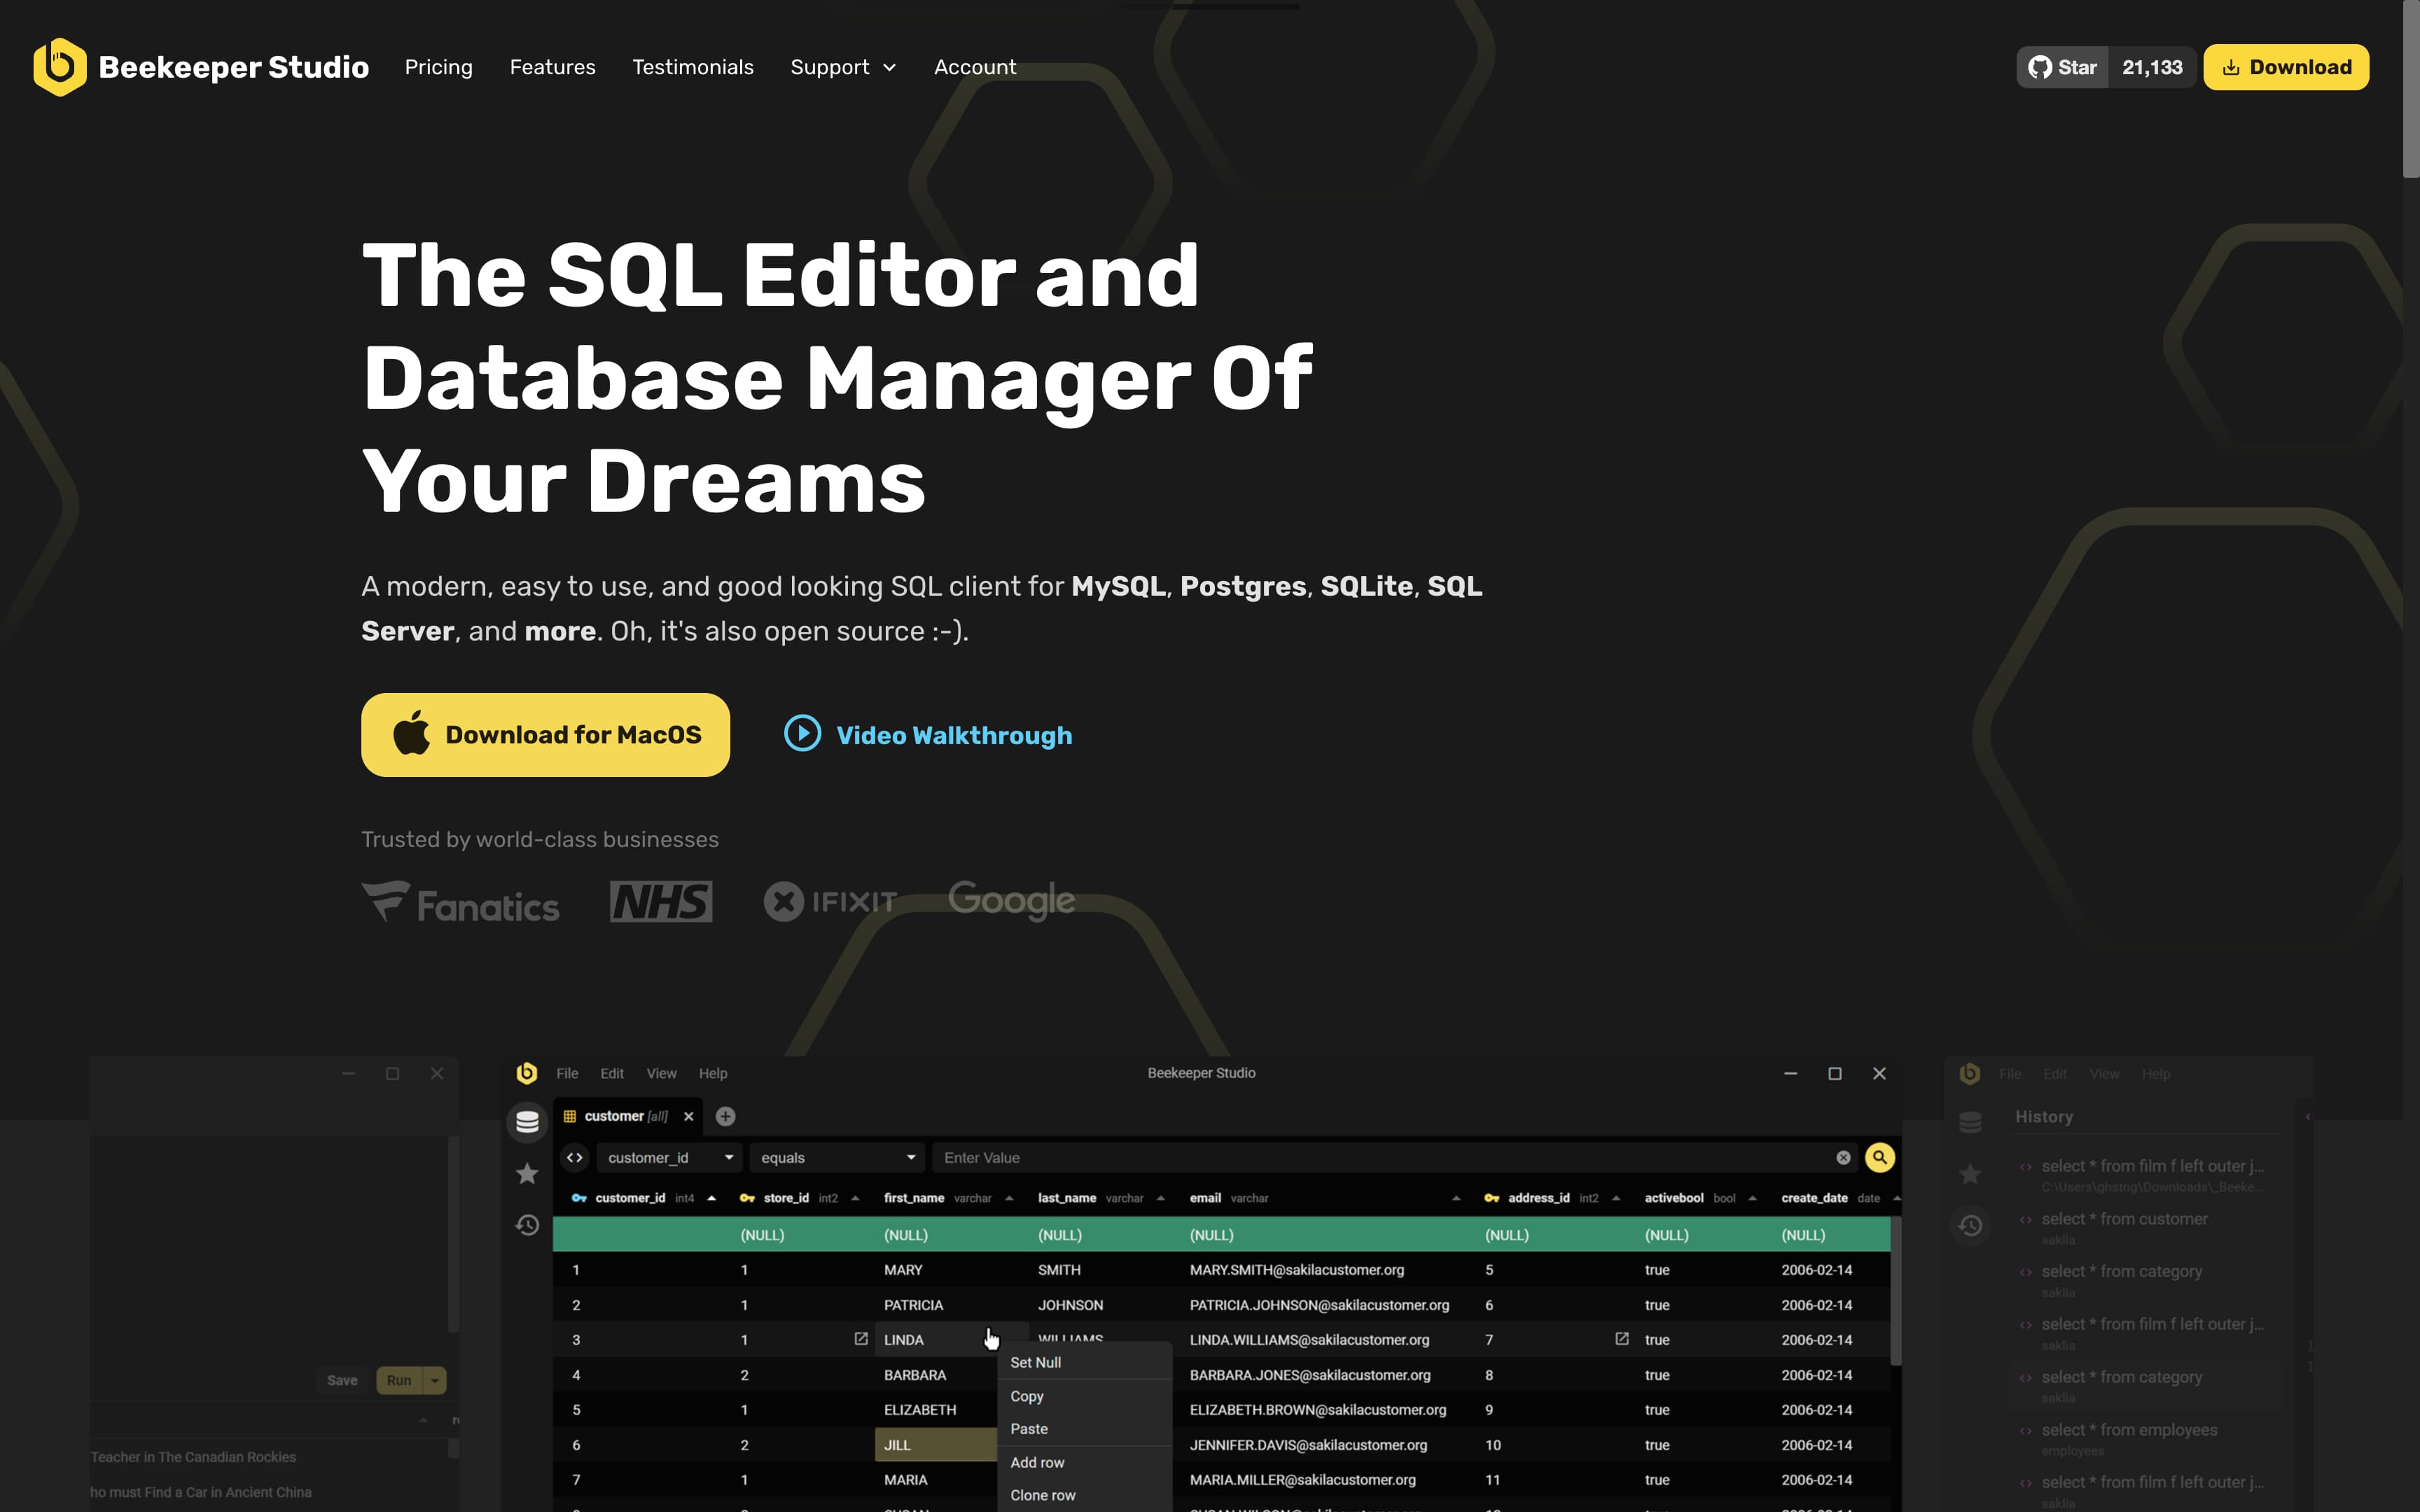Image resolution: width=2420 pixels, height=1512 pixels.
Task: Clear the filter value with x icon
Action: [x=1843, y=1158]
